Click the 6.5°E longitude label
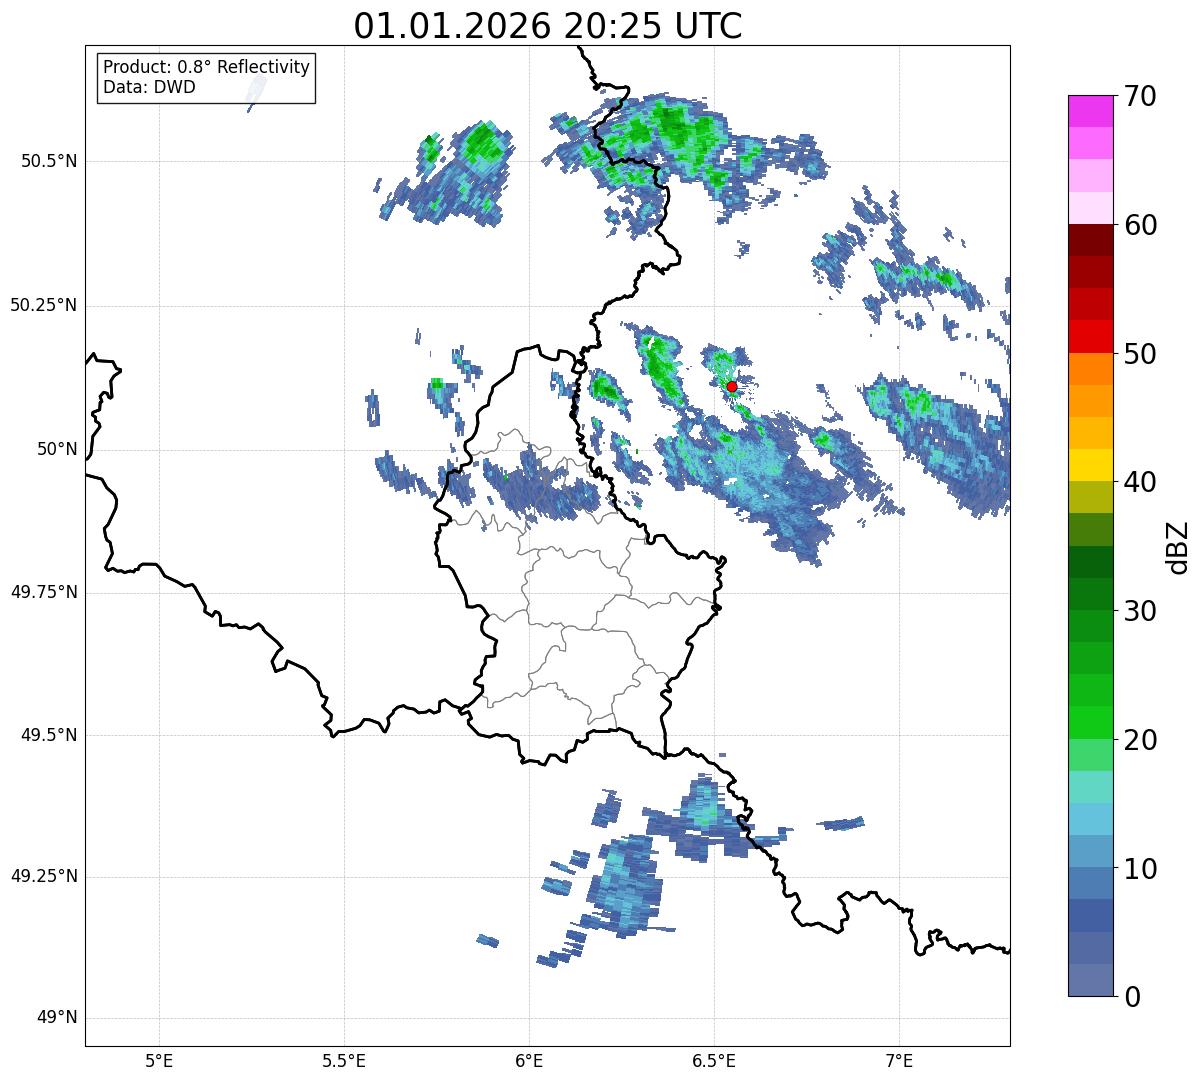Image resolution: width=1202 pixels, height=1081 pixels. (x=714, y=1060)
